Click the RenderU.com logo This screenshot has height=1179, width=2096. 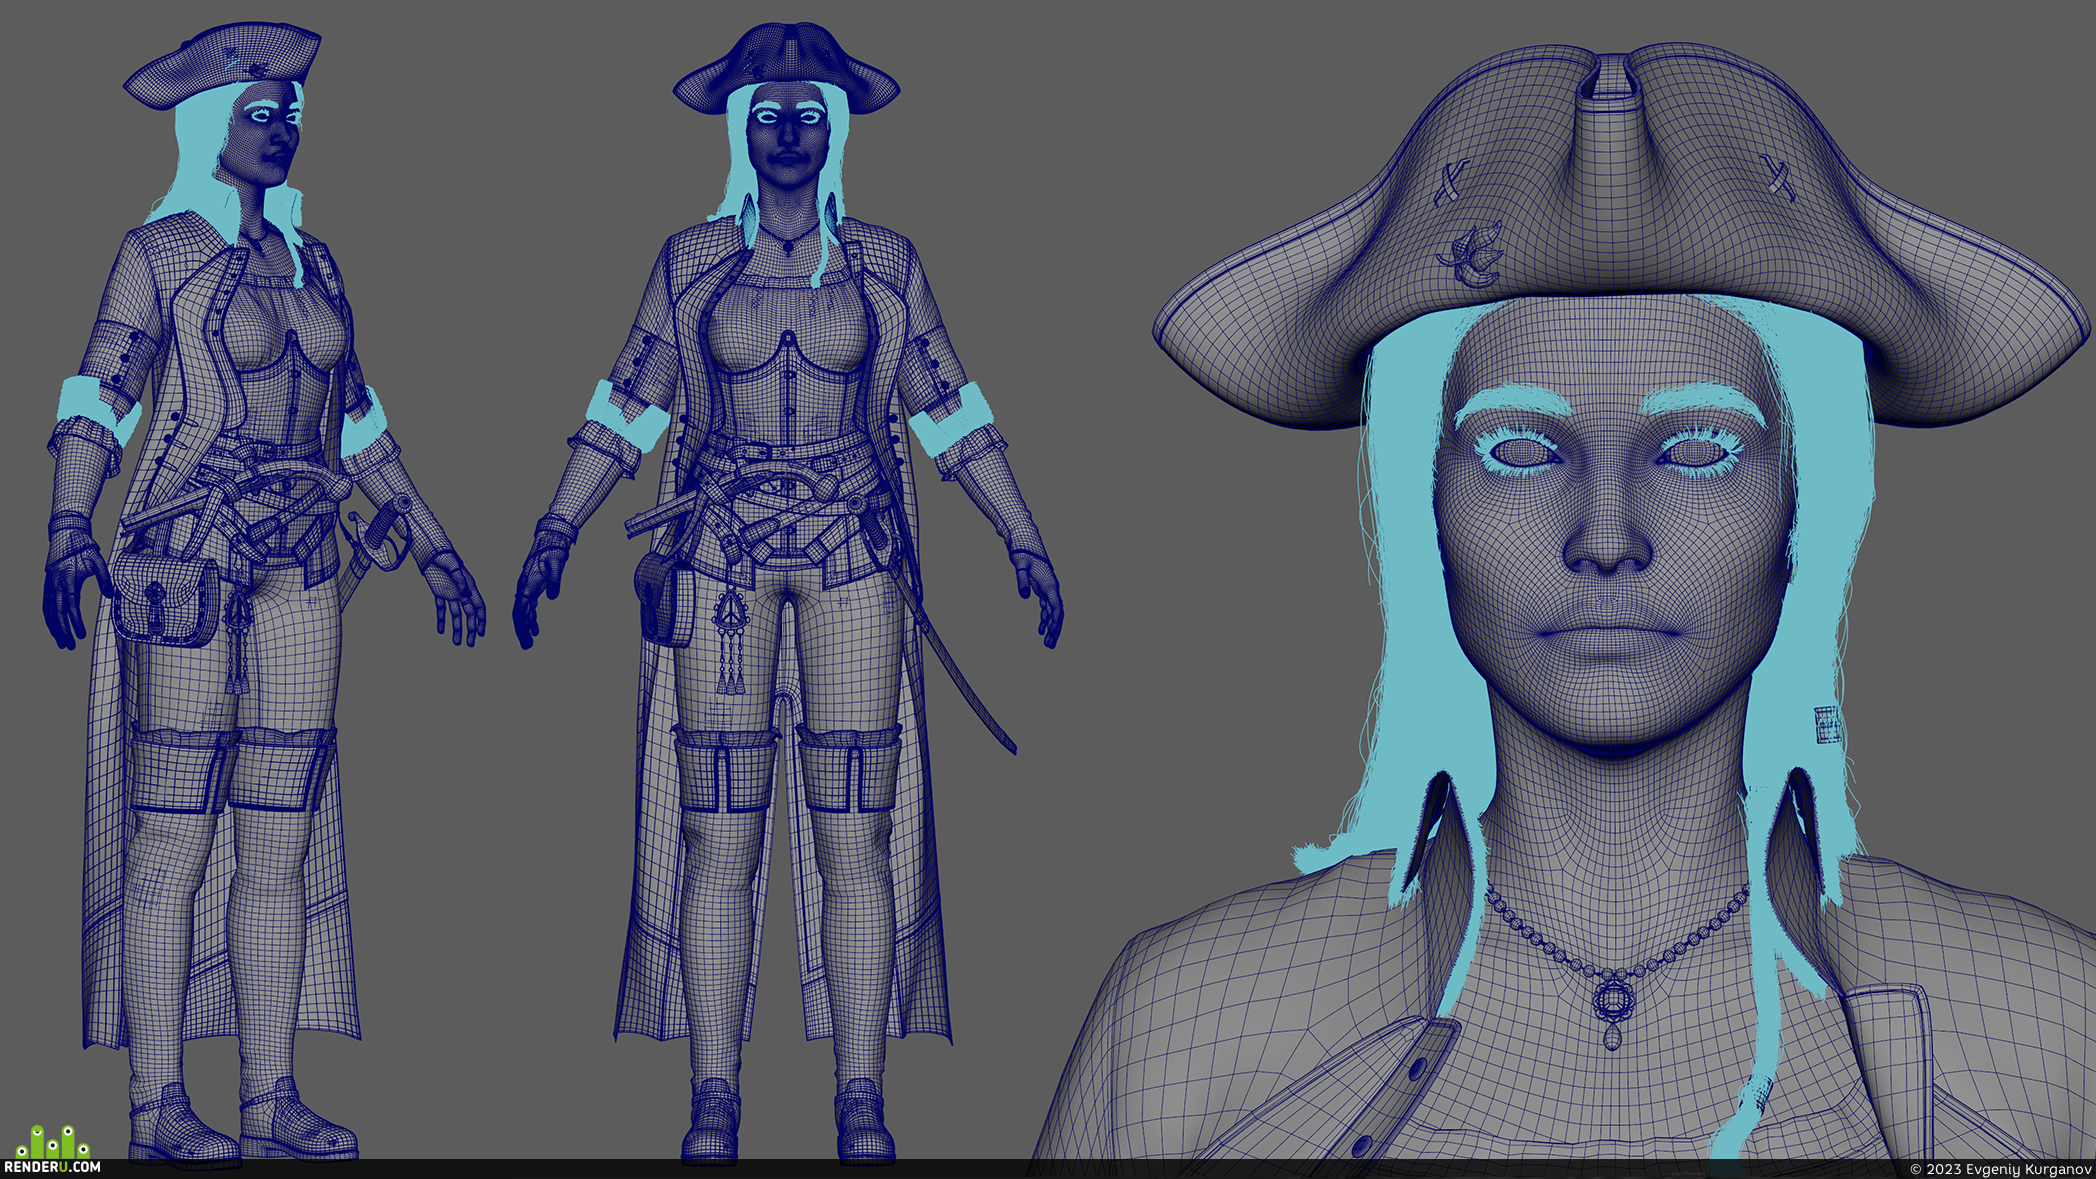coord(52,1150)
